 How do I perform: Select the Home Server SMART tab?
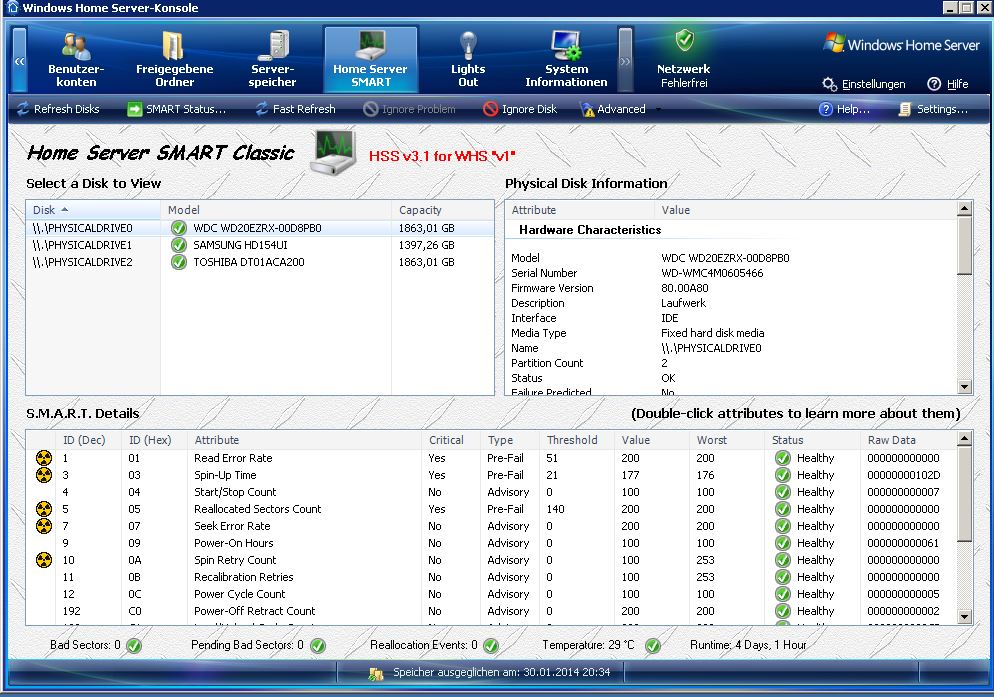point(371,60)
